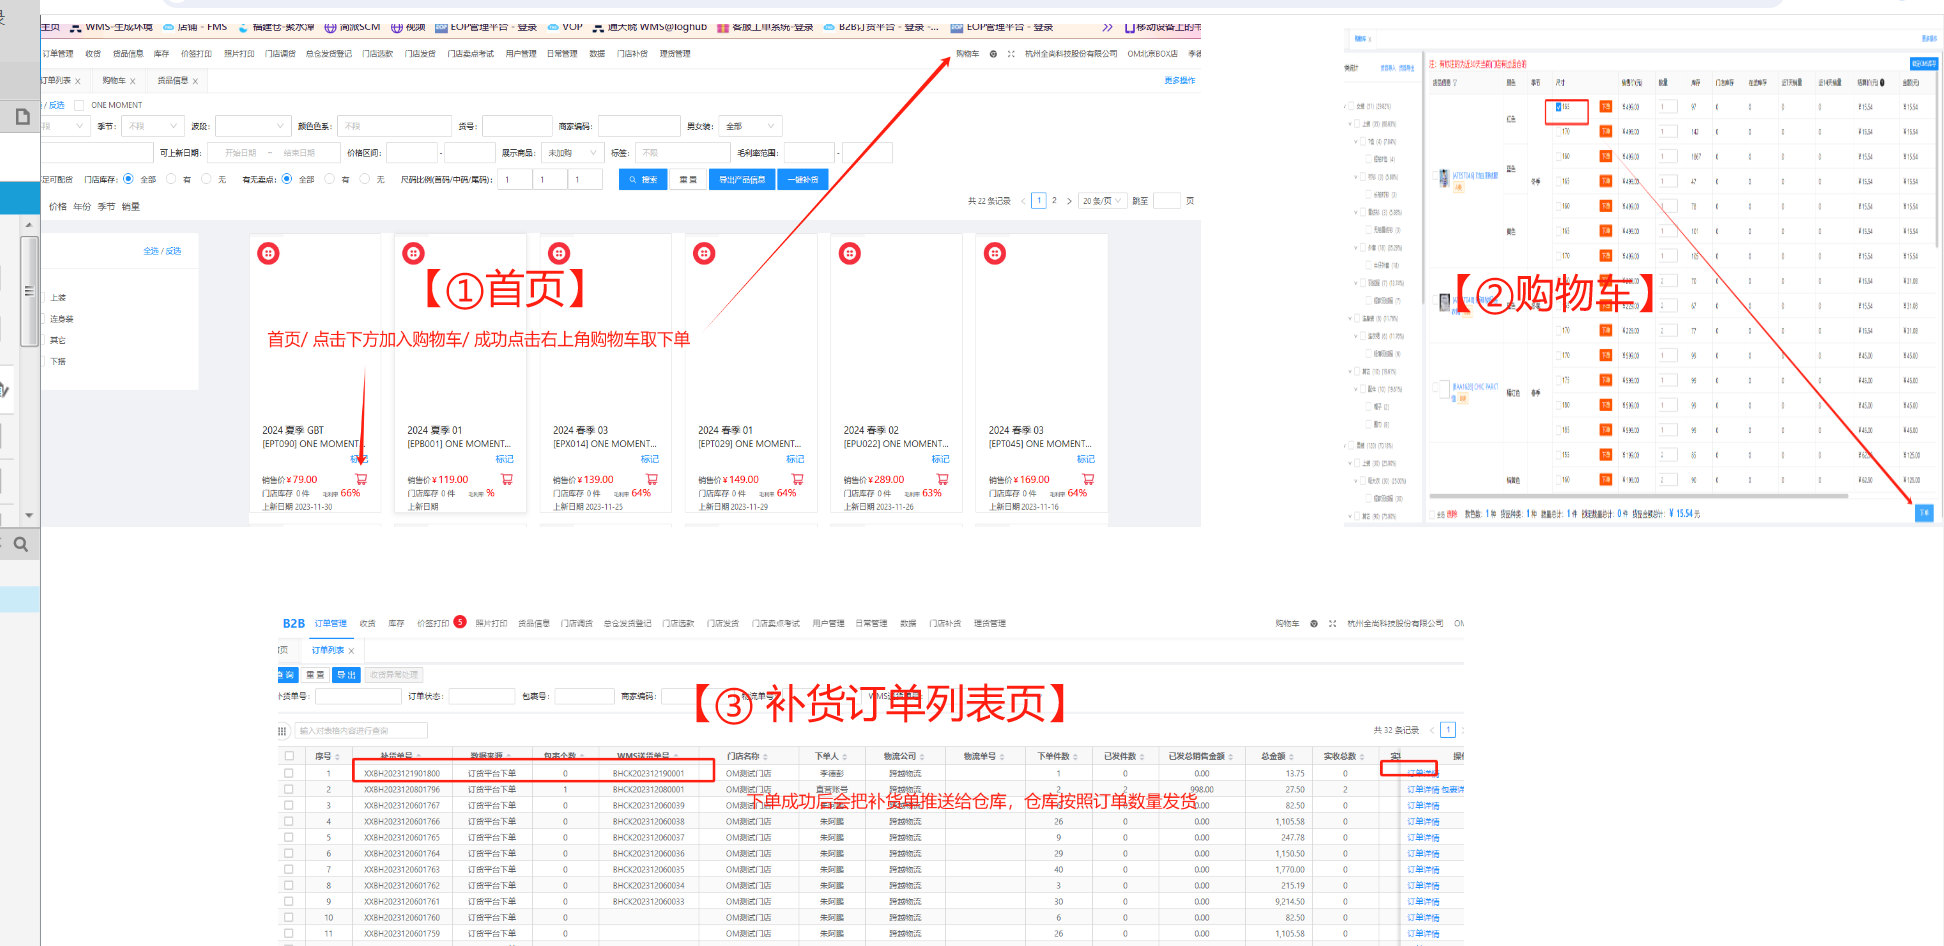Tick the ONE MOMENT brand checkbox
The width and height of the screenshot is (1944, 946).
pos(80,105)
